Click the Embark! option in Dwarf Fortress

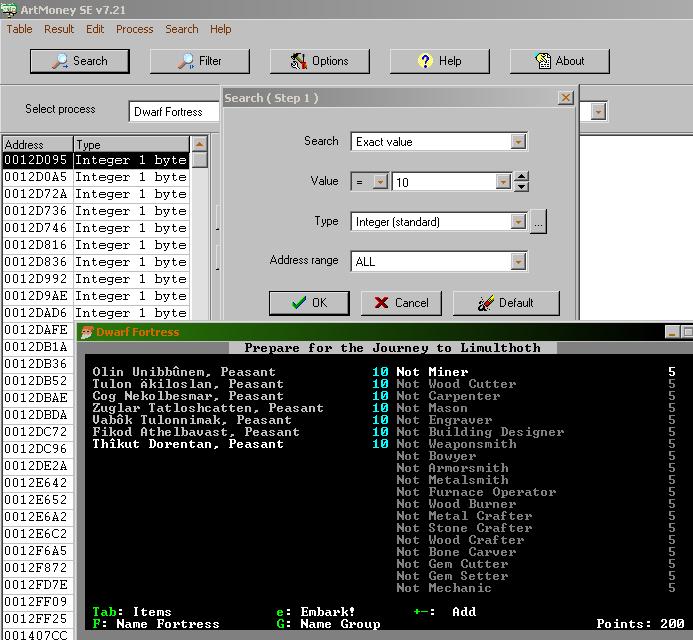click(316, 612)
